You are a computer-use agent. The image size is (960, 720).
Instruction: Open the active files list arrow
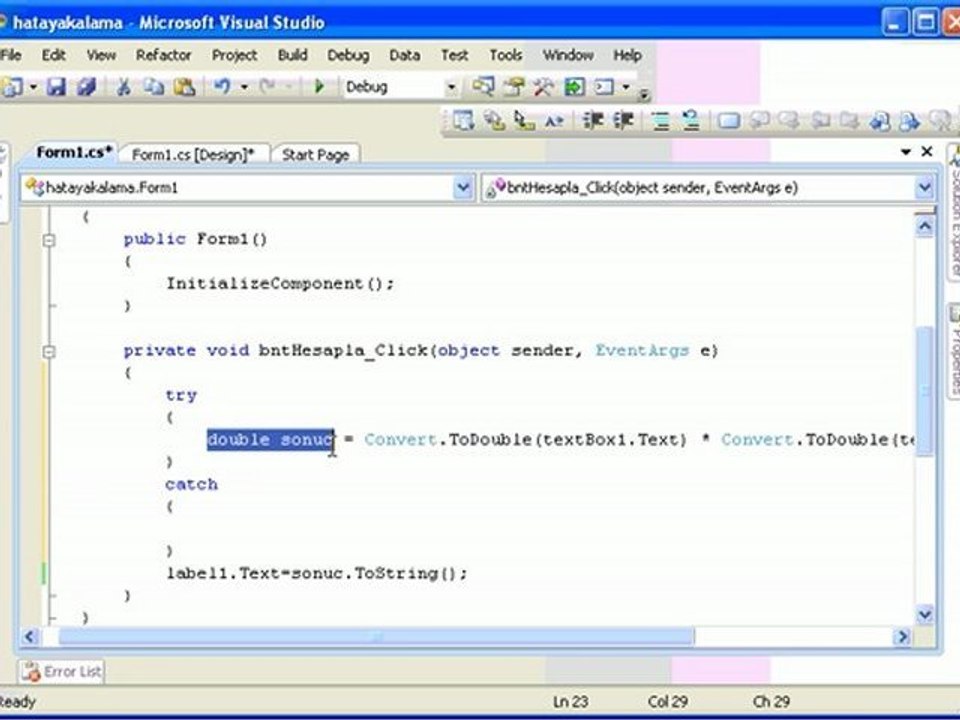coord(906,151)
